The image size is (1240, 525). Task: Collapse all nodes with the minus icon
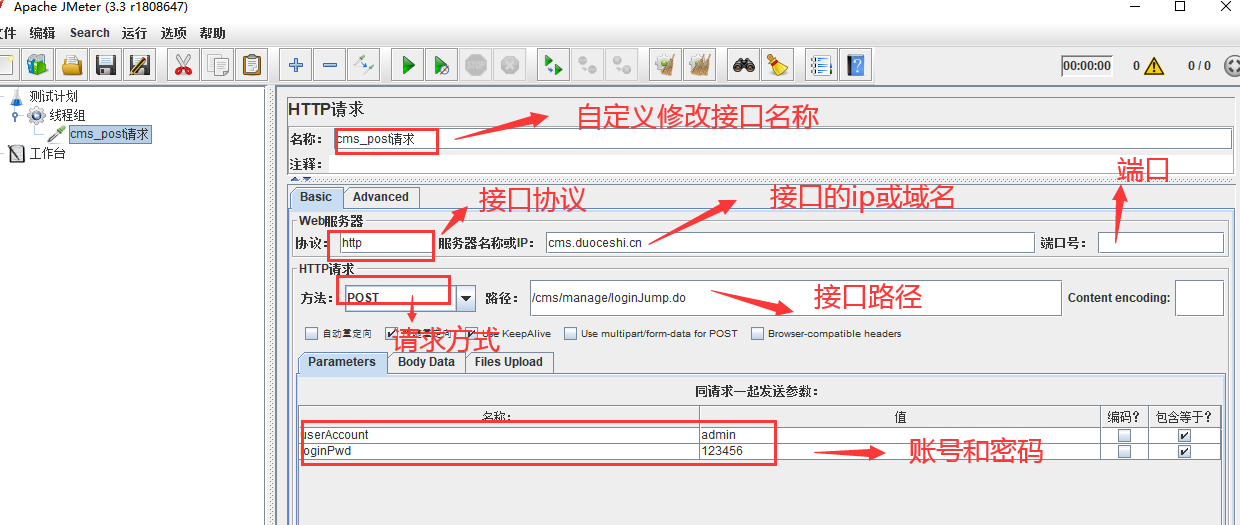pyautogui.click(x=329, y=66)
